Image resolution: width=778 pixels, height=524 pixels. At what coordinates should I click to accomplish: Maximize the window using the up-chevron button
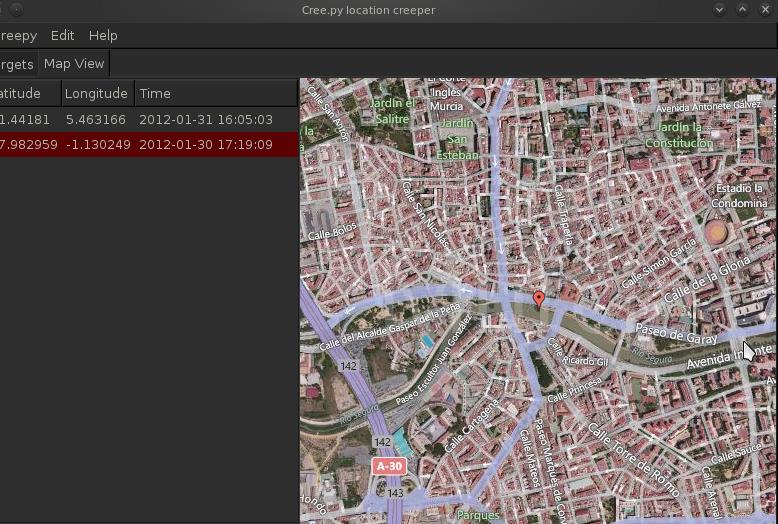pyautogui.click(x=742, y=10)
